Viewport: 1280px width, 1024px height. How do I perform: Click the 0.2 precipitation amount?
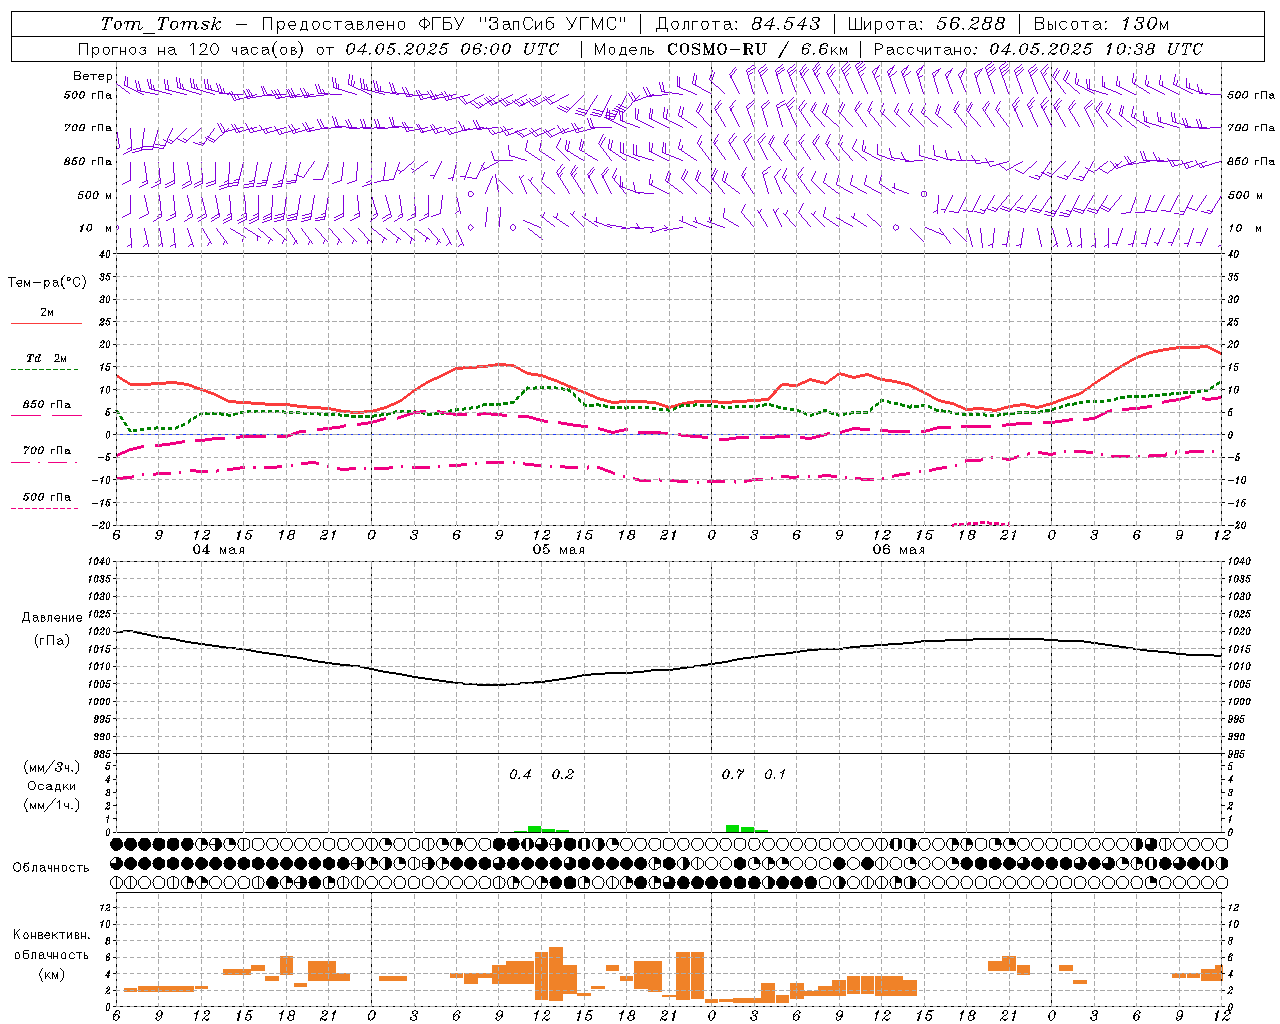click(563, 775)
